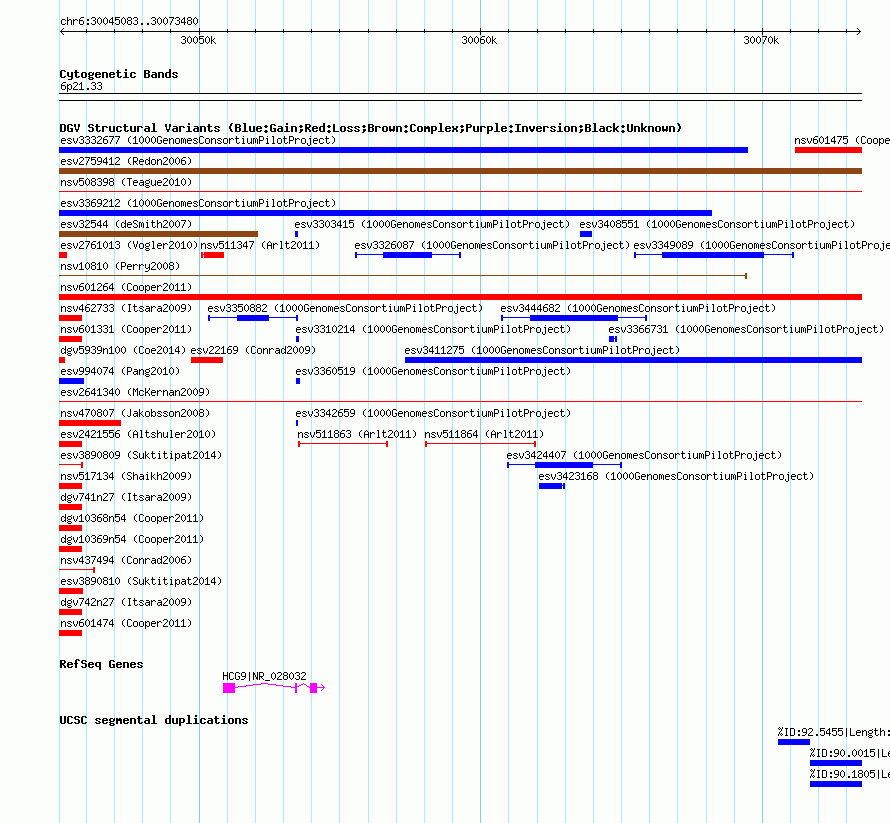The height and width of the screenshot is (823, 890).
Task: Click the esv3444682 blue glyph
Action: [574, 318]
